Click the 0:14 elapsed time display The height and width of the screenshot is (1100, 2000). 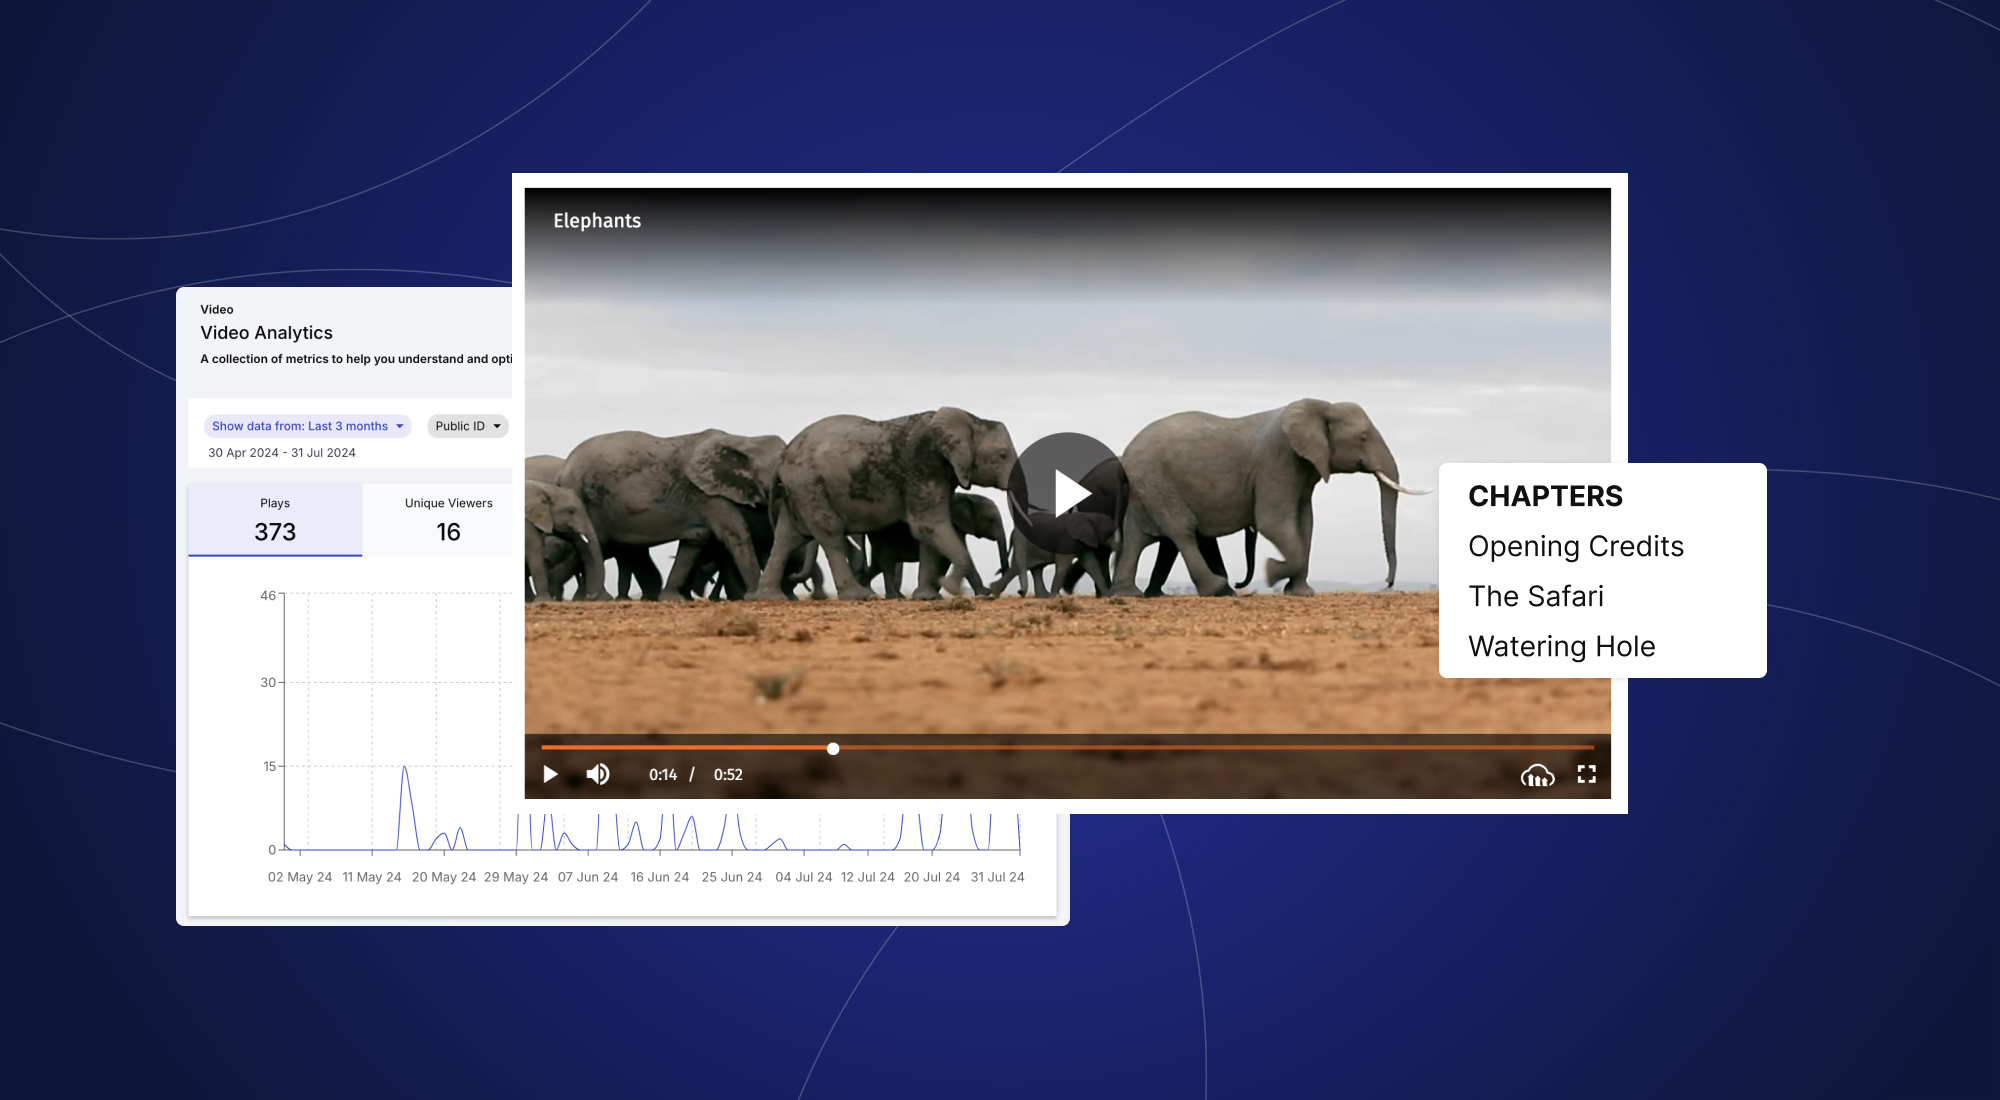(663, 773)
